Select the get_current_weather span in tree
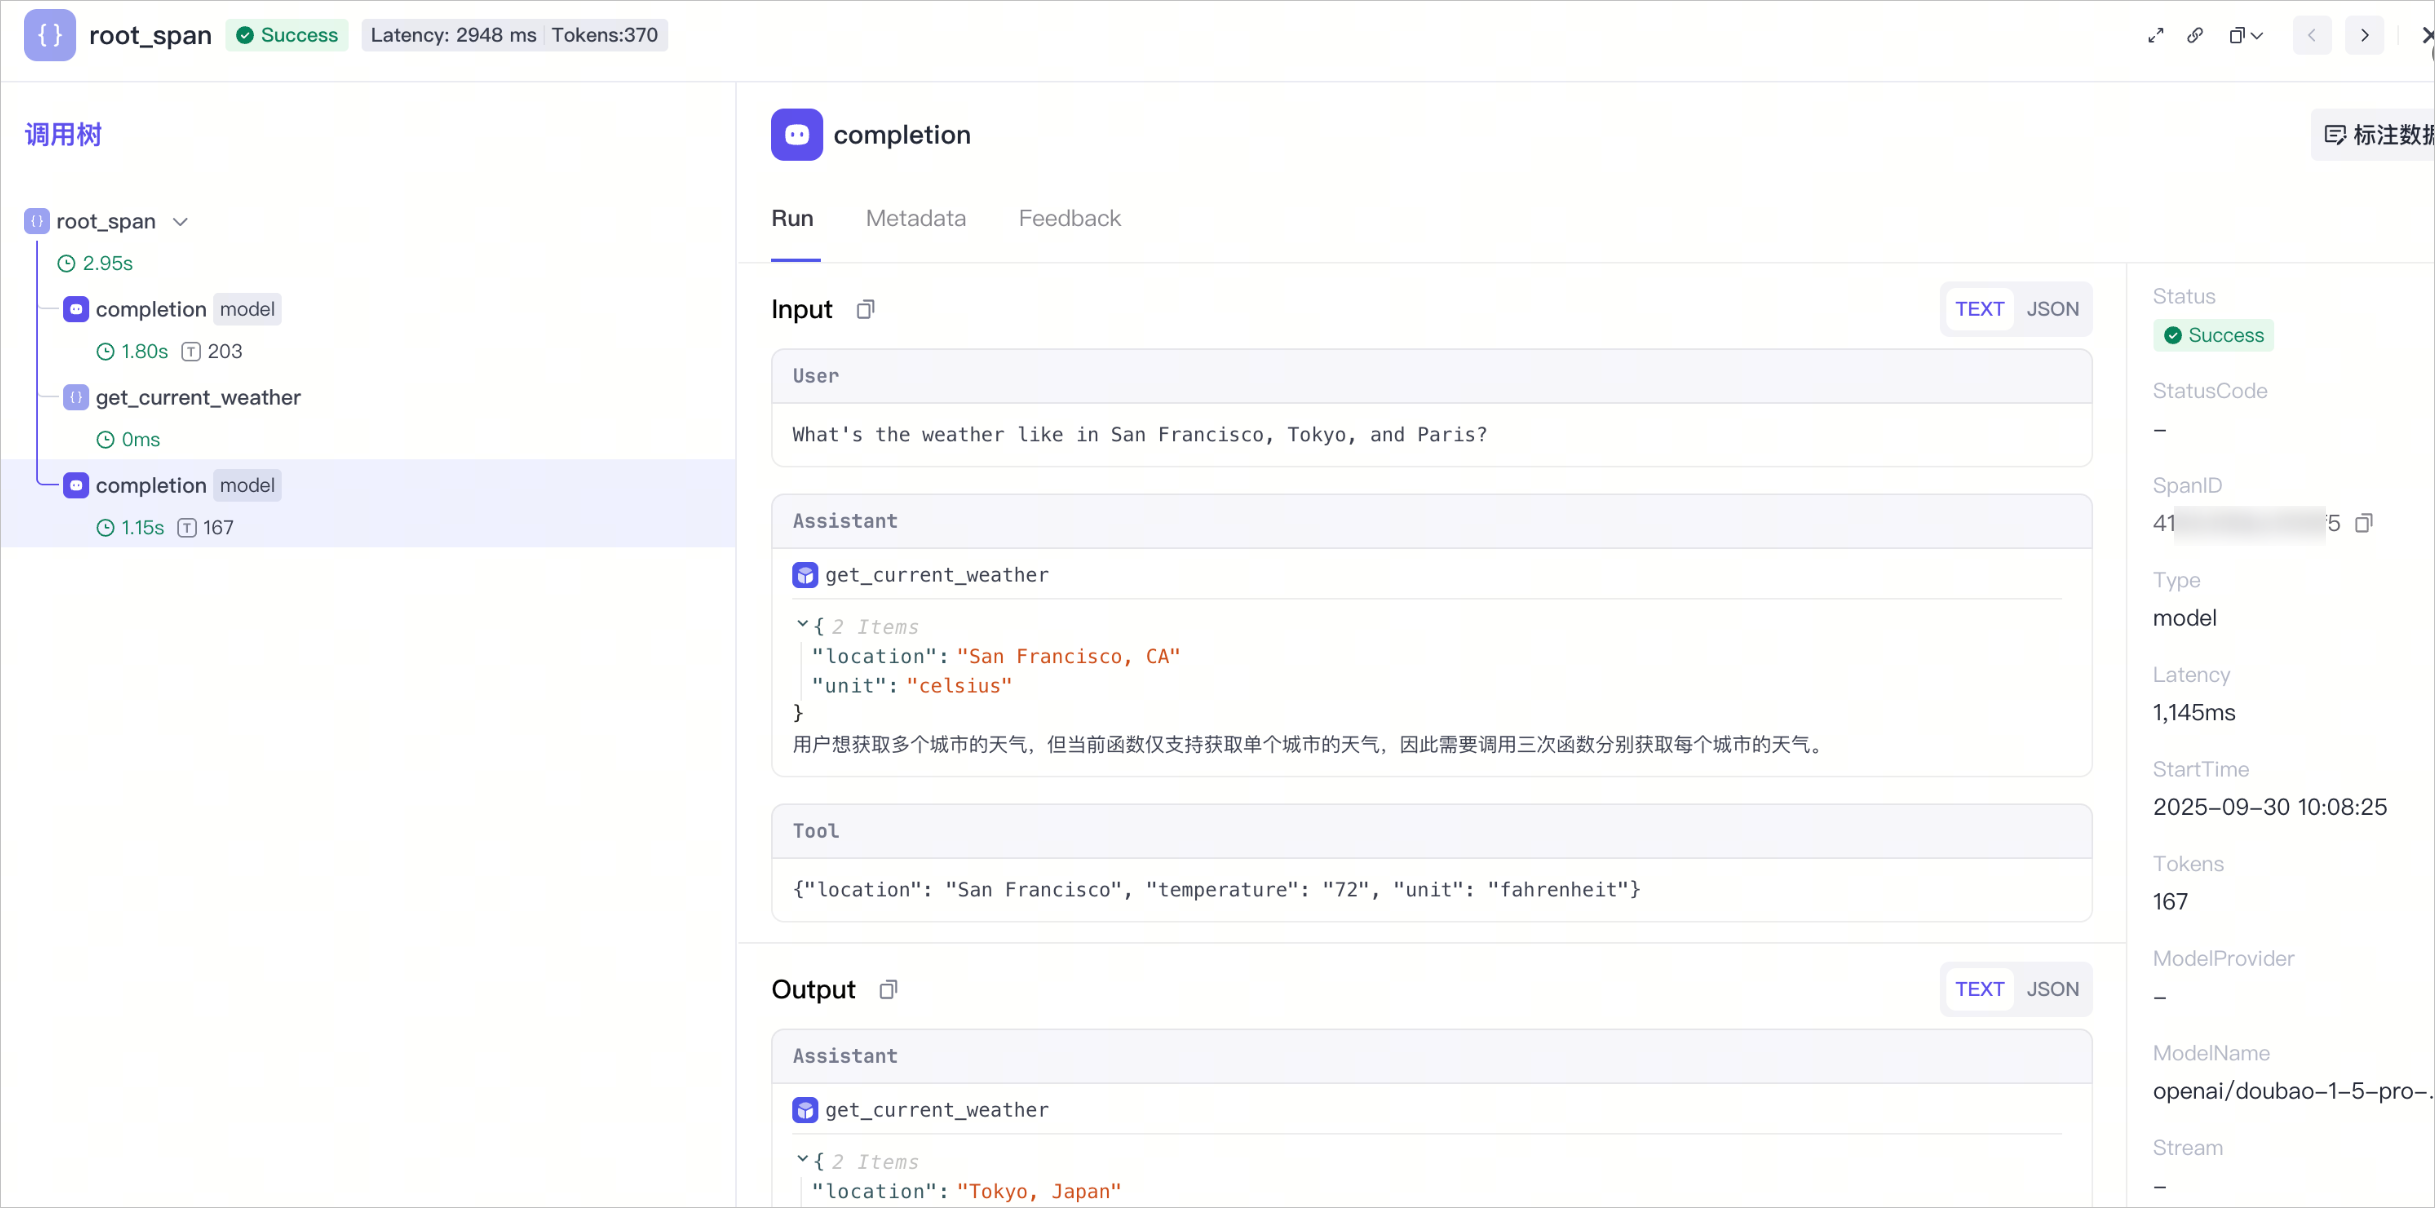Viewport: 2435px width, 1208px height. [x=198, y=398]
